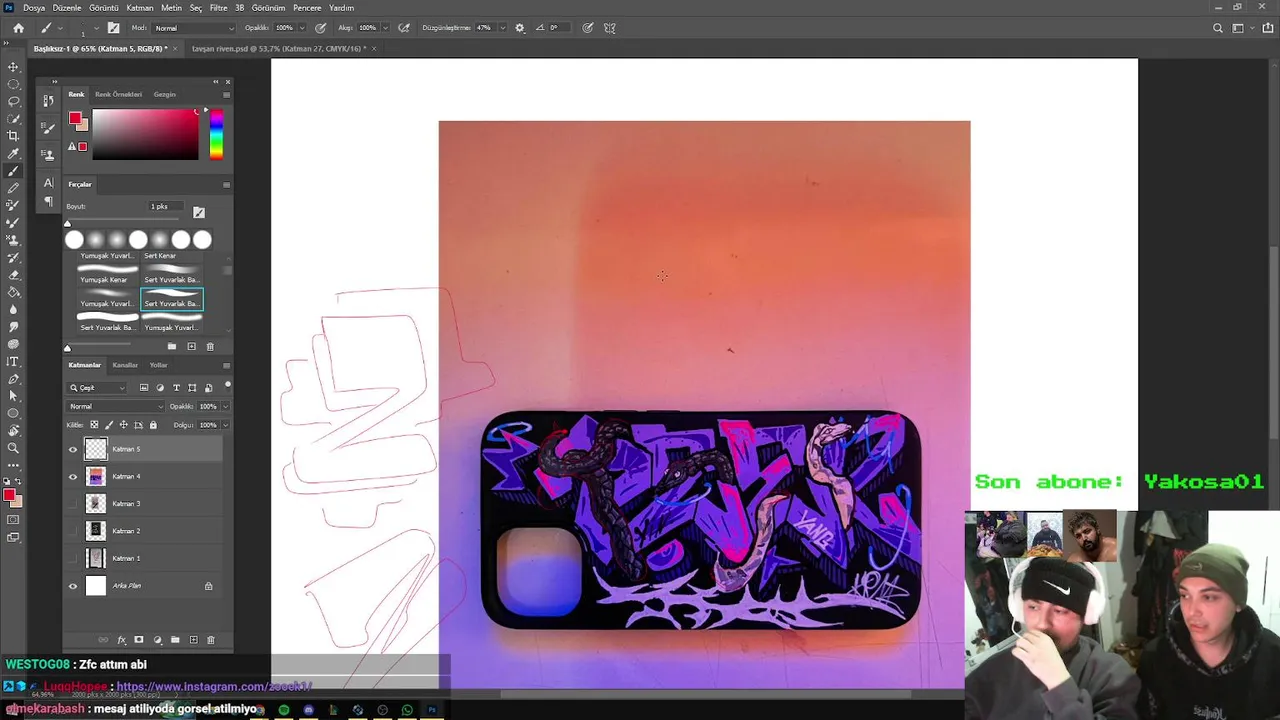The image size is (1280, 720).
Task: Expand the Opaklık dropdown in options bar
Action: tap(301, 28)
